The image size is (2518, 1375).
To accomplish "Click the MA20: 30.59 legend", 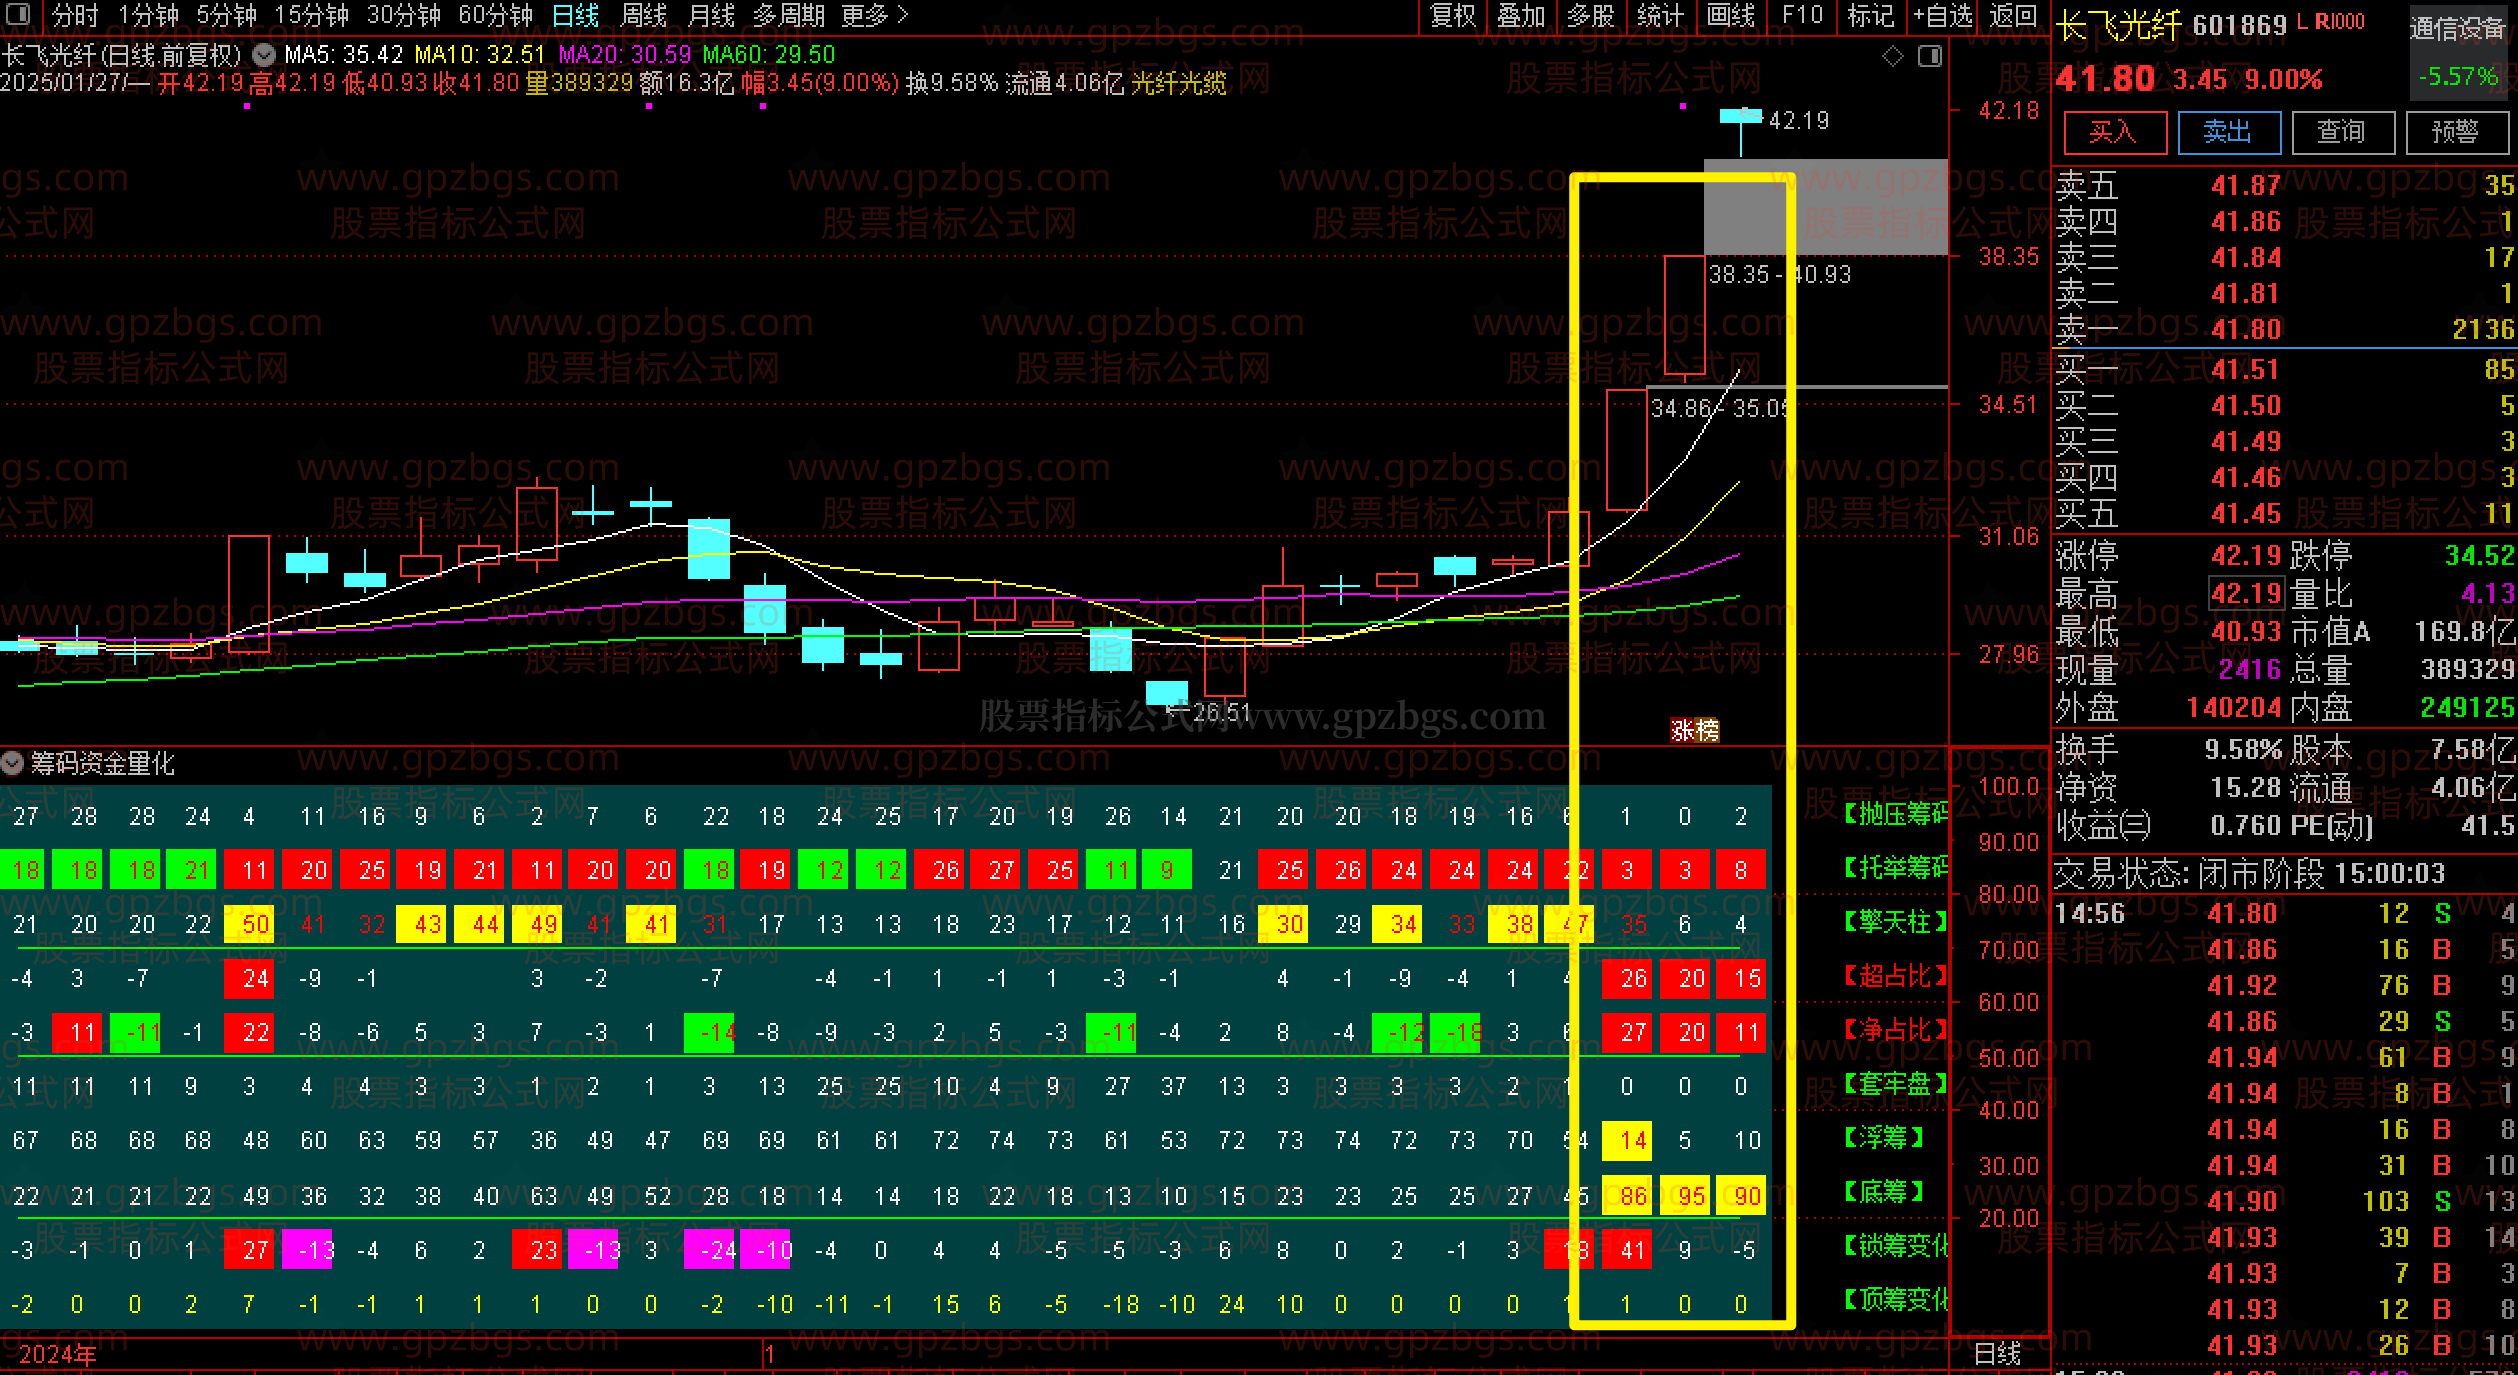I will 625,54.
